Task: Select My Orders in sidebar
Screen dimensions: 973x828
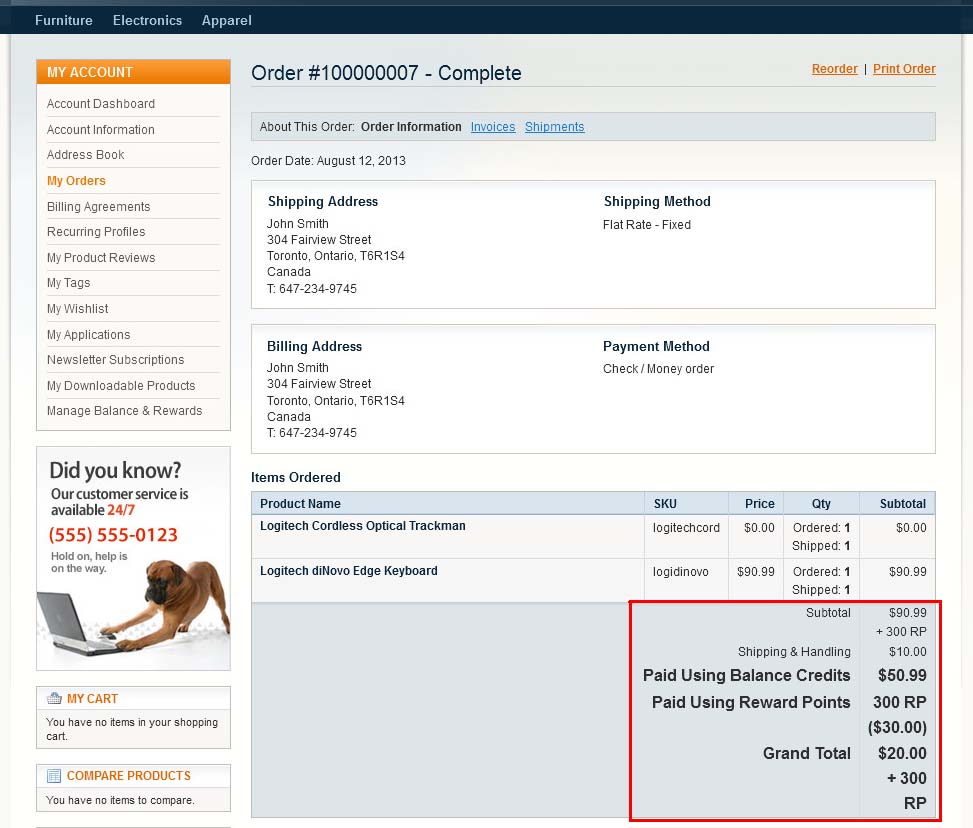Action: coord(76,181)
